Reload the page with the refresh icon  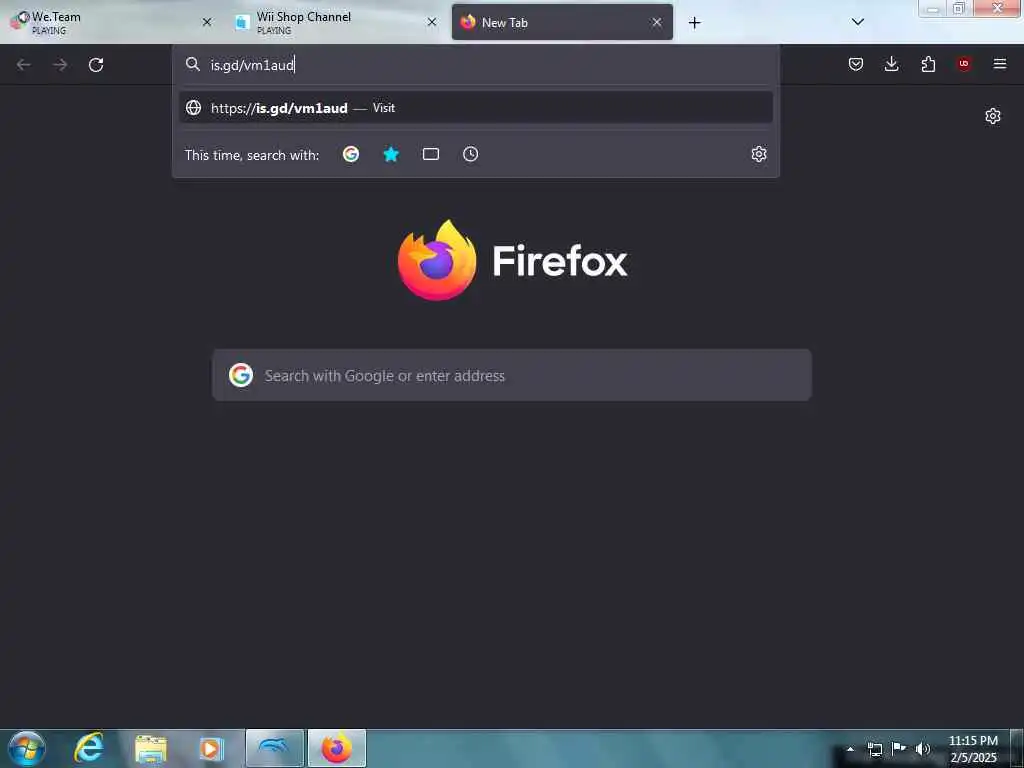(x=96, y=65)
